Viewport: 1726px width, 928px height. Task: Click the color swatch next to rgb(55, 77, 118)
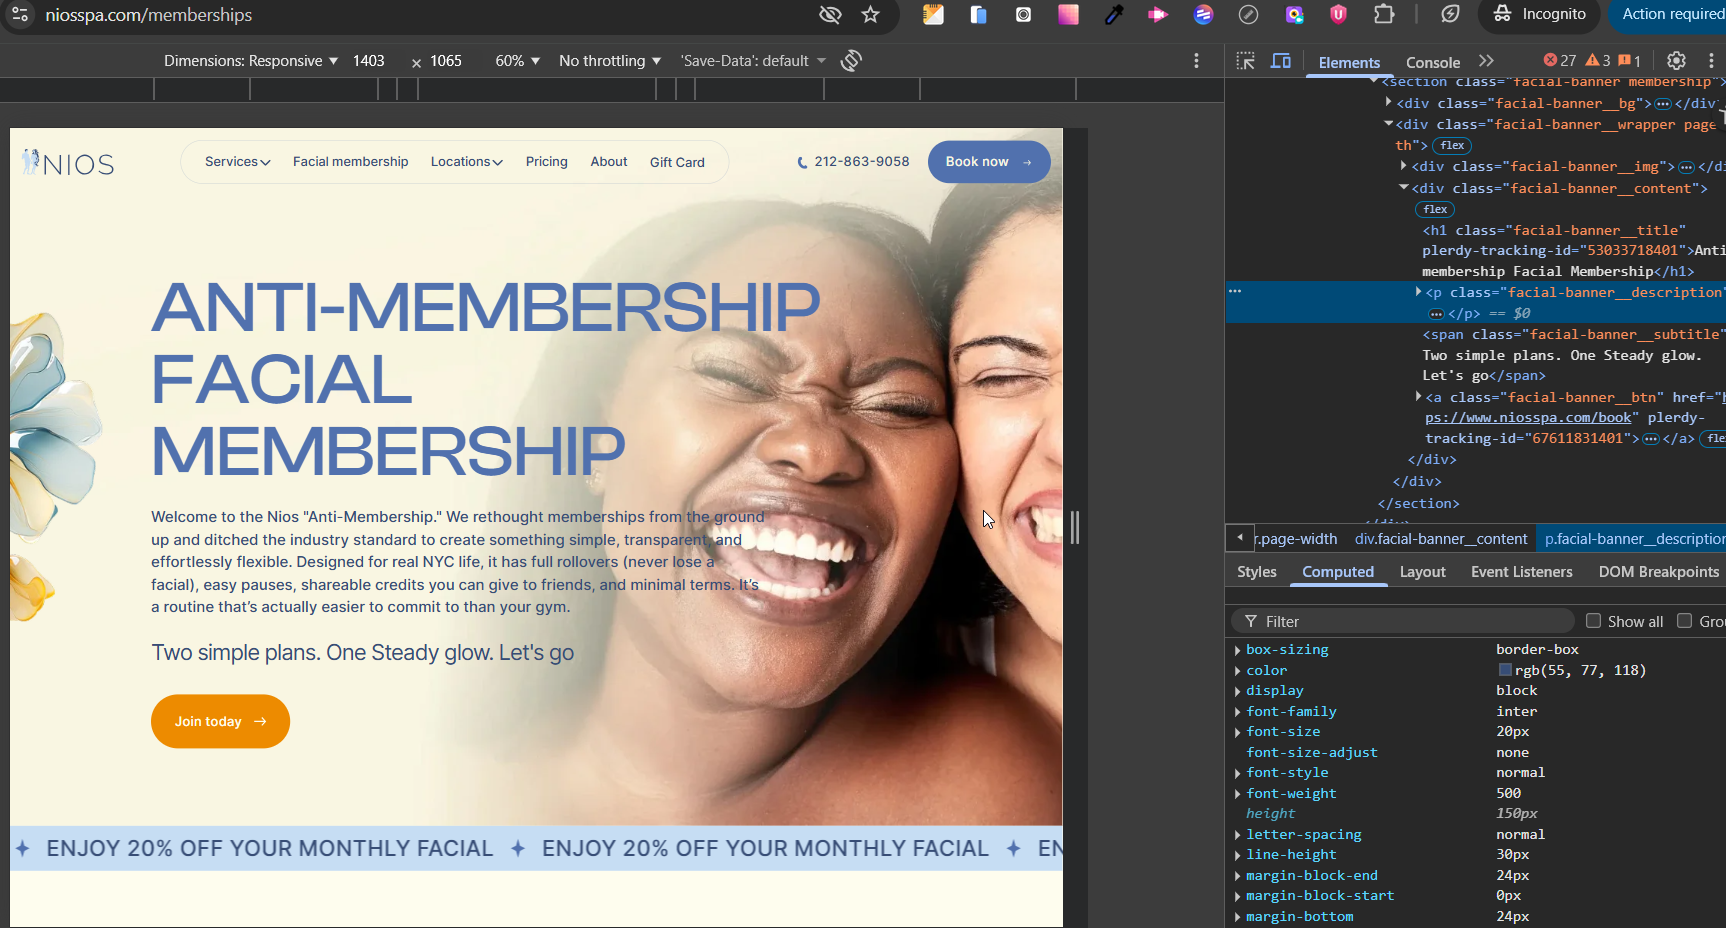coord(1504,670)
